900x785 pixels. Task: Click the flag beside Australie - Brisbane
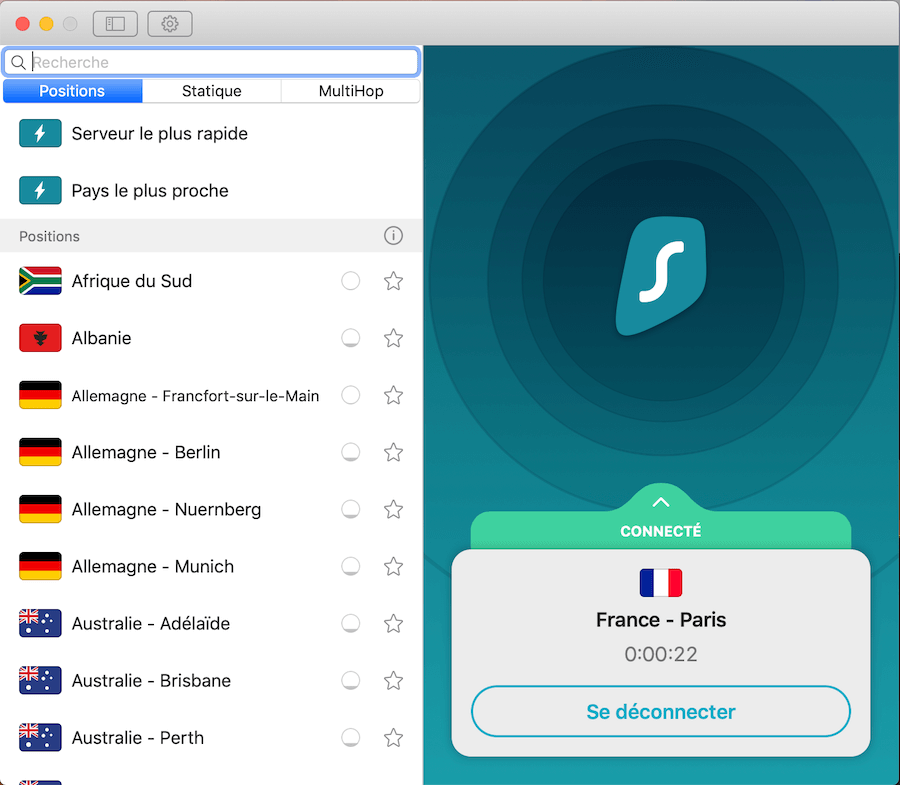tap(40, 681)
